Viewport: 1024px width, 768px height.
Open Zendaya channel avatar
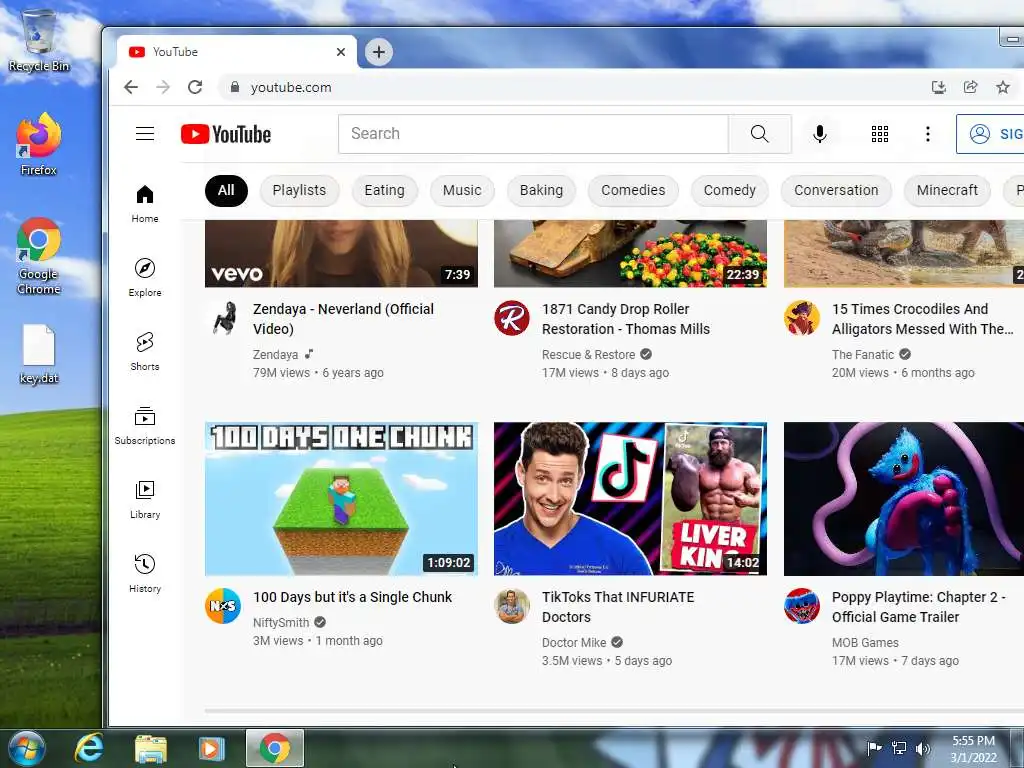click(x=223, y=318)
